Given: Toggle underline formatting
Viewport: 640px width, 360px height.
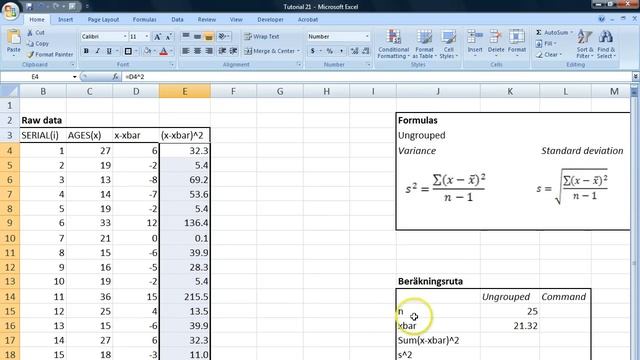Looking at the screenshot, I should point(109,51).
